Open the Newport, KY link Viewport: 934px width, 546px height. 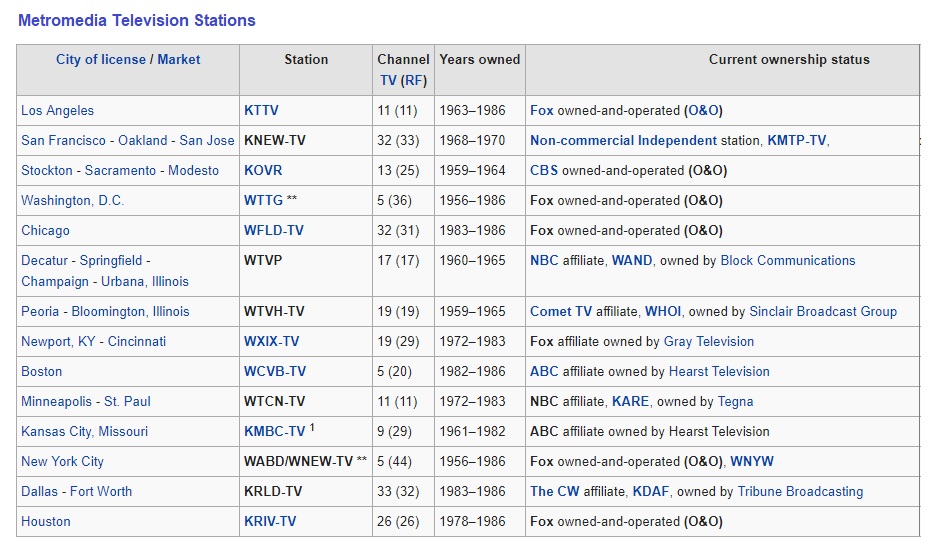click(x=58, y=342)
